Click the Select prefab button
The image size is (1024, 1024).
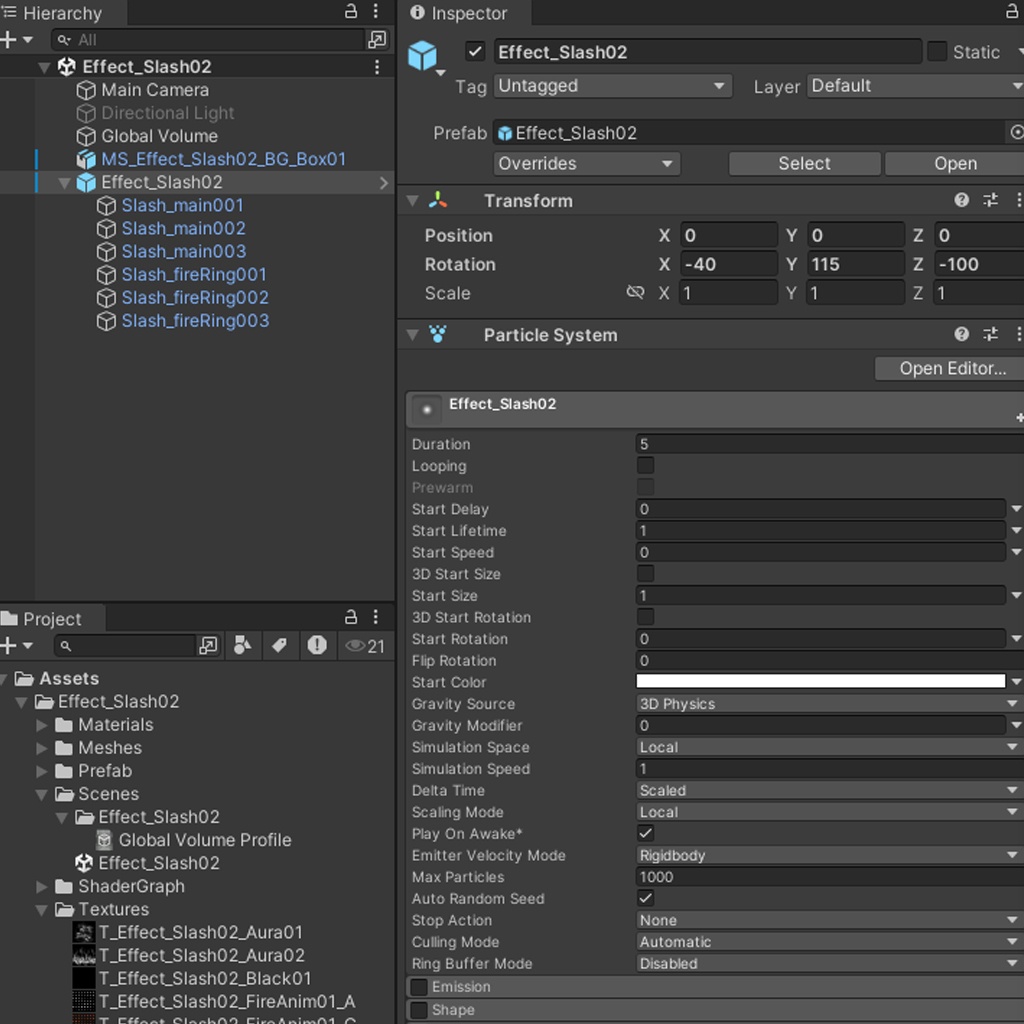click(x=804, y=163)
